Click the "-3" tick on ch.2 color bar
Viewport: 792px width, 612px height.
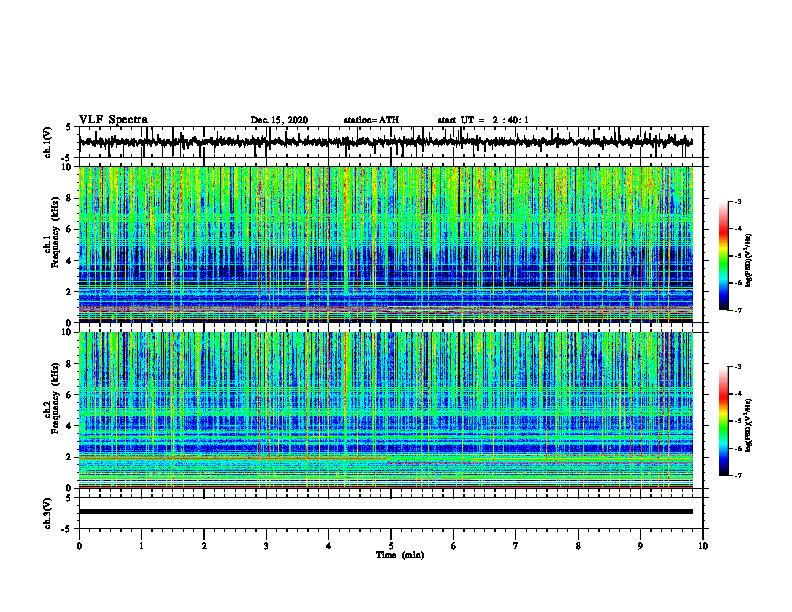(x=738, y=367)
